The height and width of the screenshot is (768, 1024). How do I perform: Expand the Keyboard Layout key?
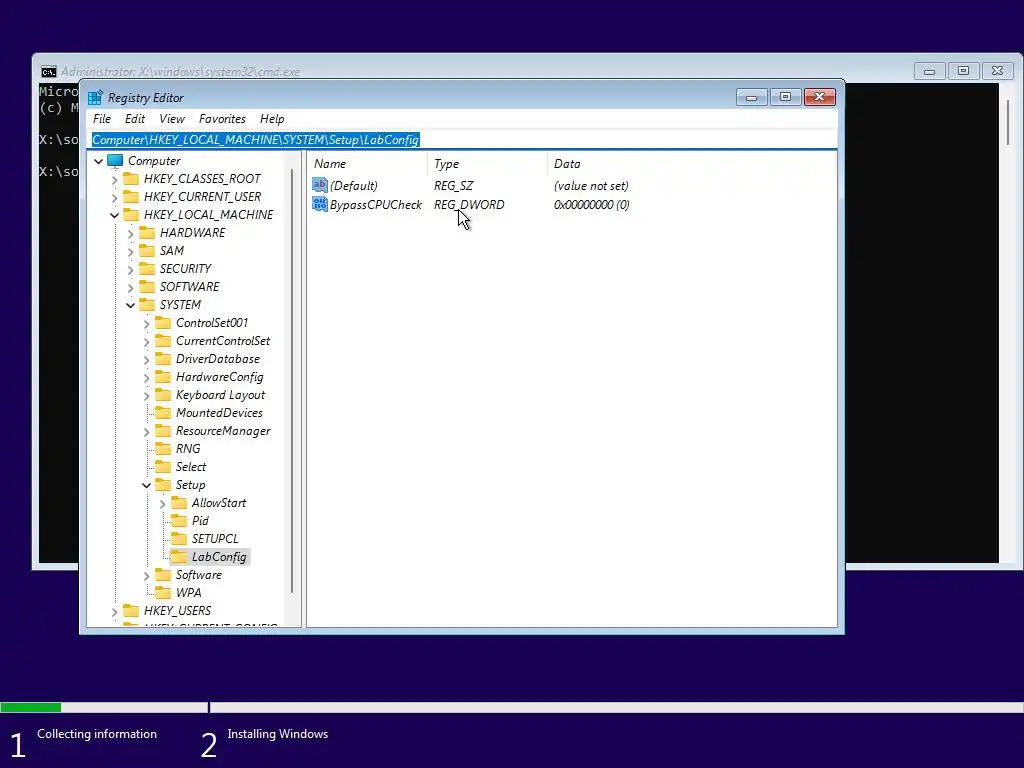click(x=146, y=396)
